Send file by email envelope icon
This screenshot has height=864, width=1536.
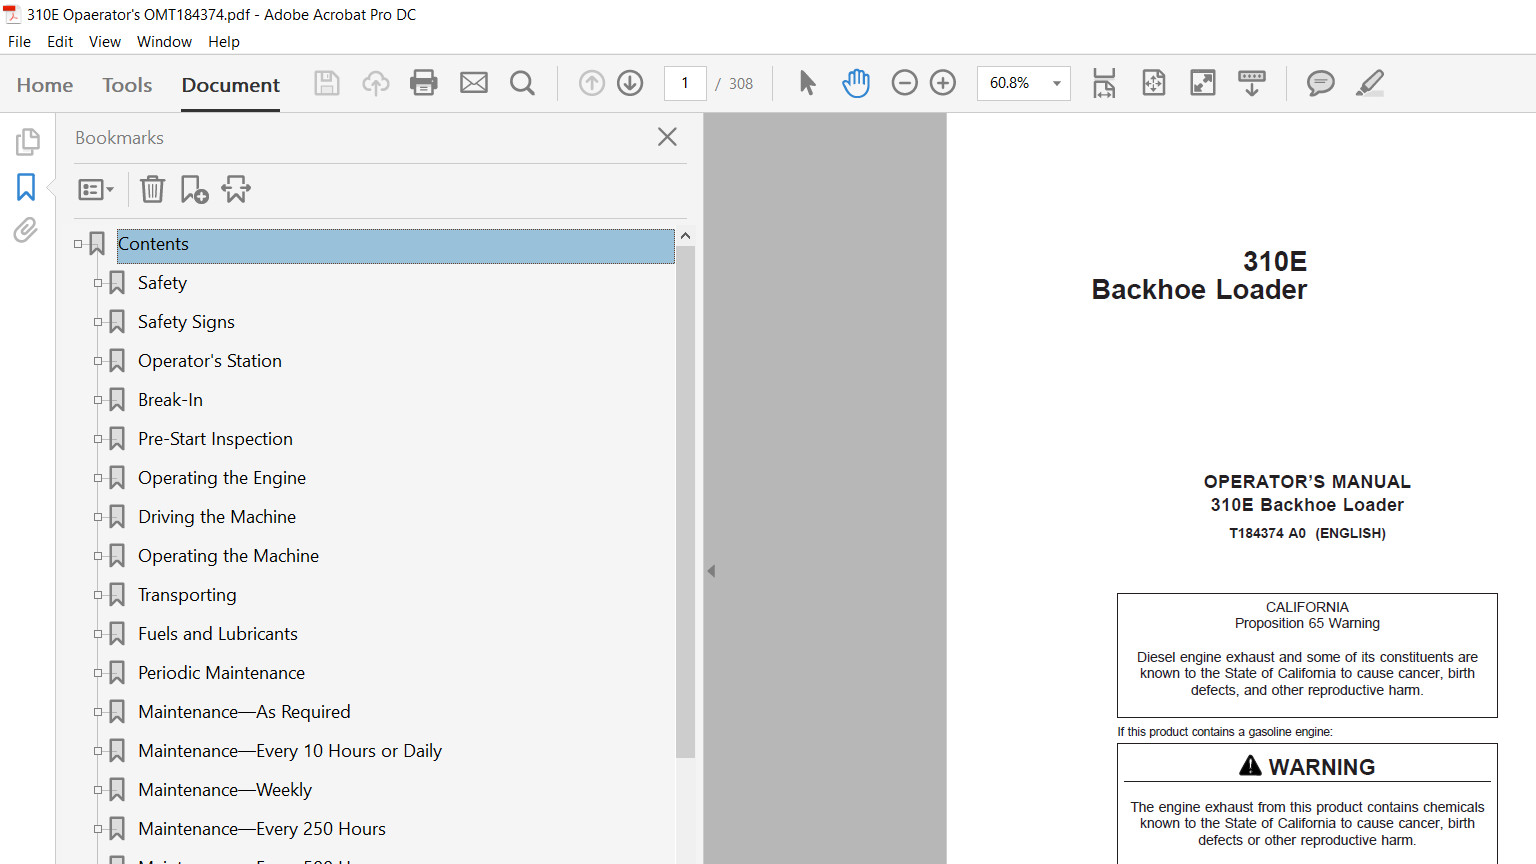click(x=474, y=83)
